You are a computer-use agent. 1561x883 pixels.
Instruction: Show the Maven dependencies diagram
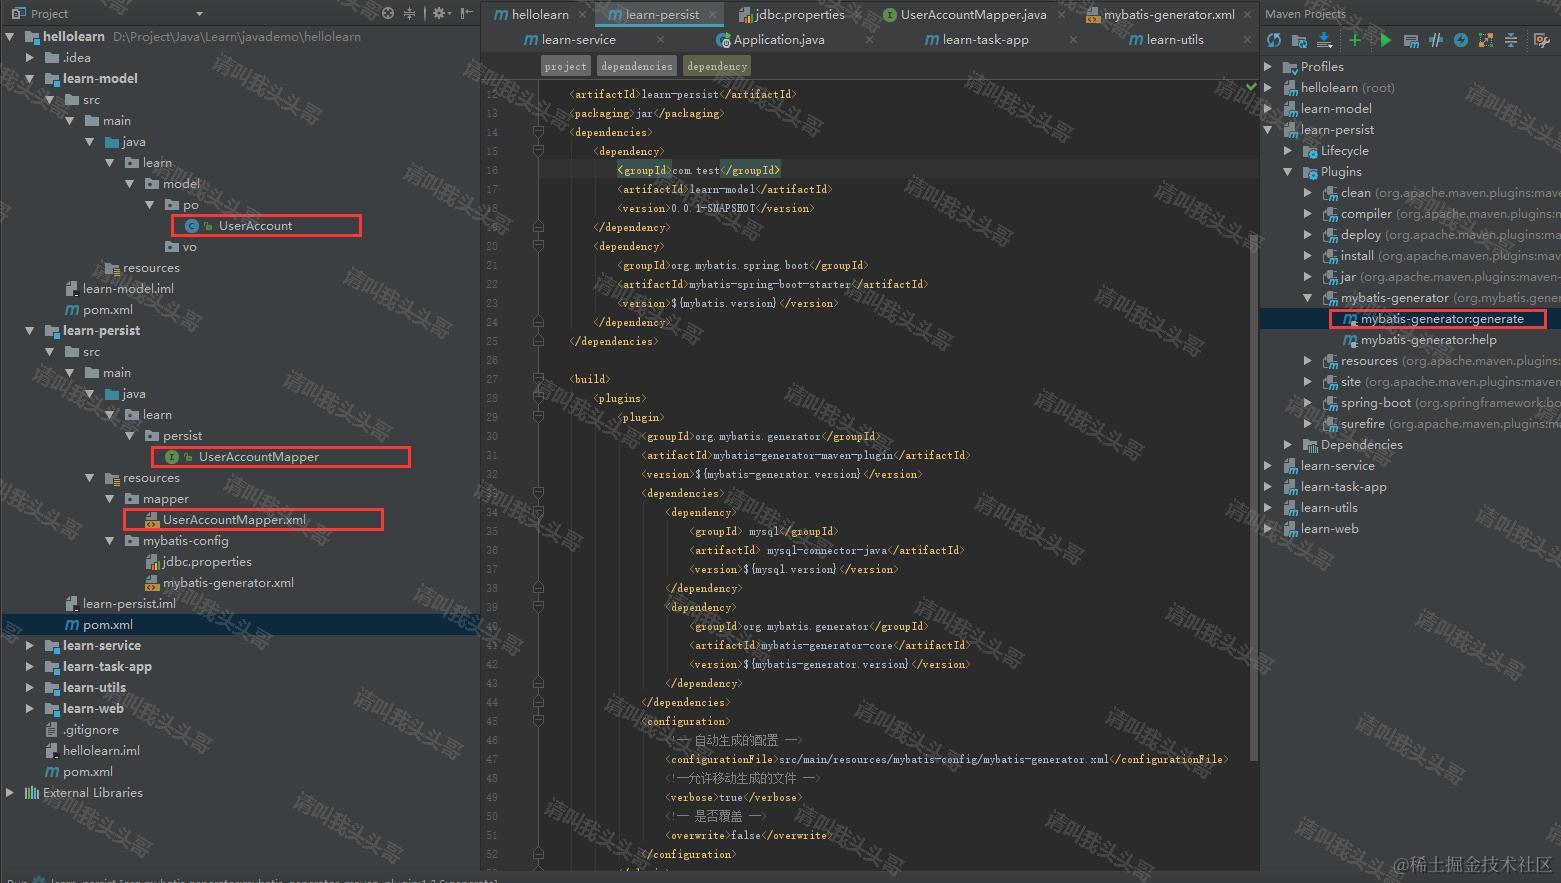coord(1486,40)
